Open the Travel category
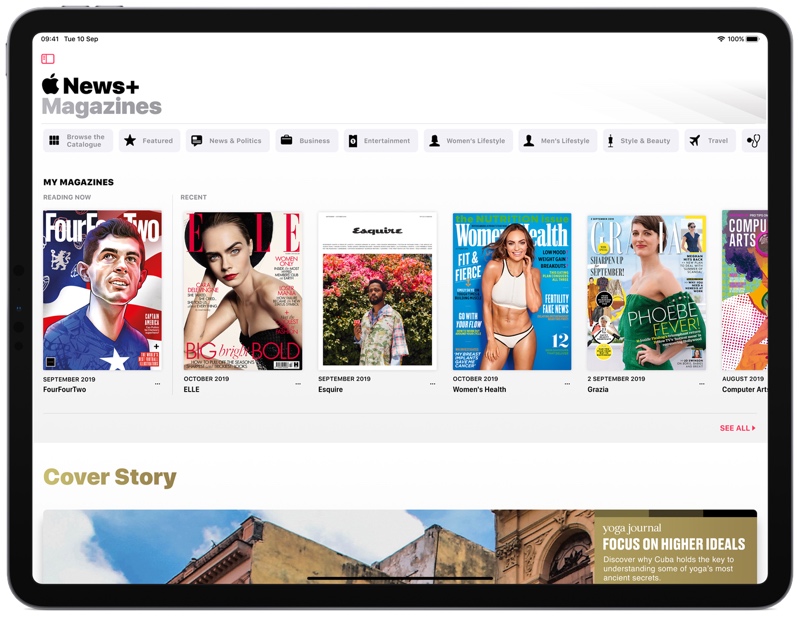The width and height of the screenshot is (800, 618). pos(710,140)
